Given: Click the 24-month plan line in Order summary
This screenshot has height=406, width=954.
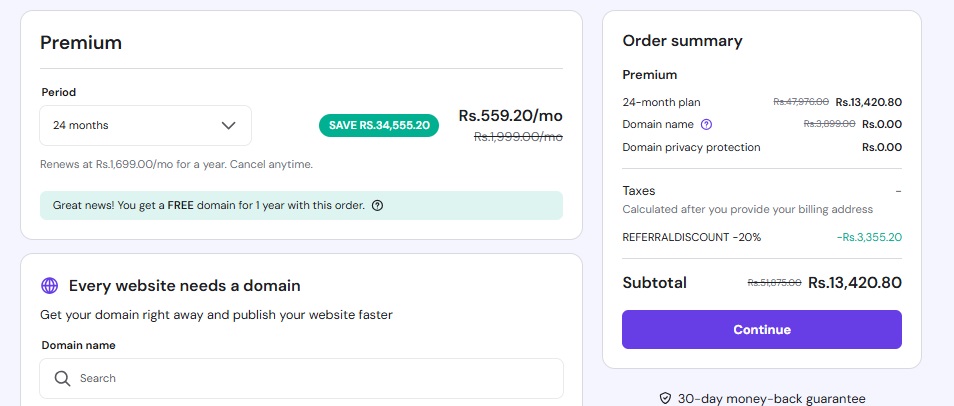Looking at the screenshot, I should click(661, 101).
